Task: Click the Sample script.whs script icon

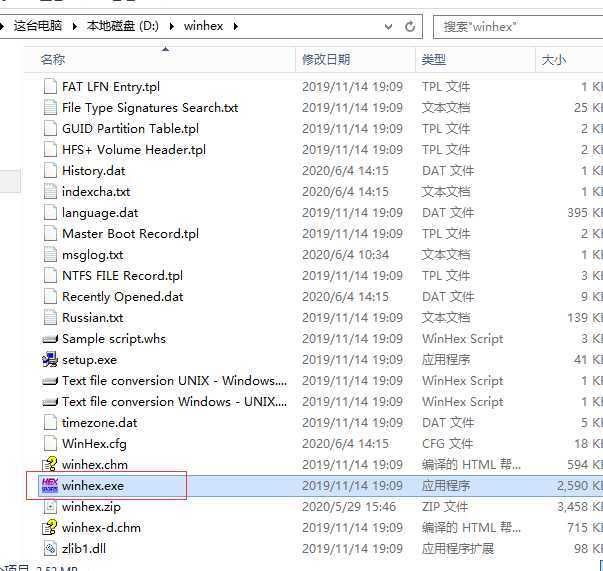Action: click(50, 339)
